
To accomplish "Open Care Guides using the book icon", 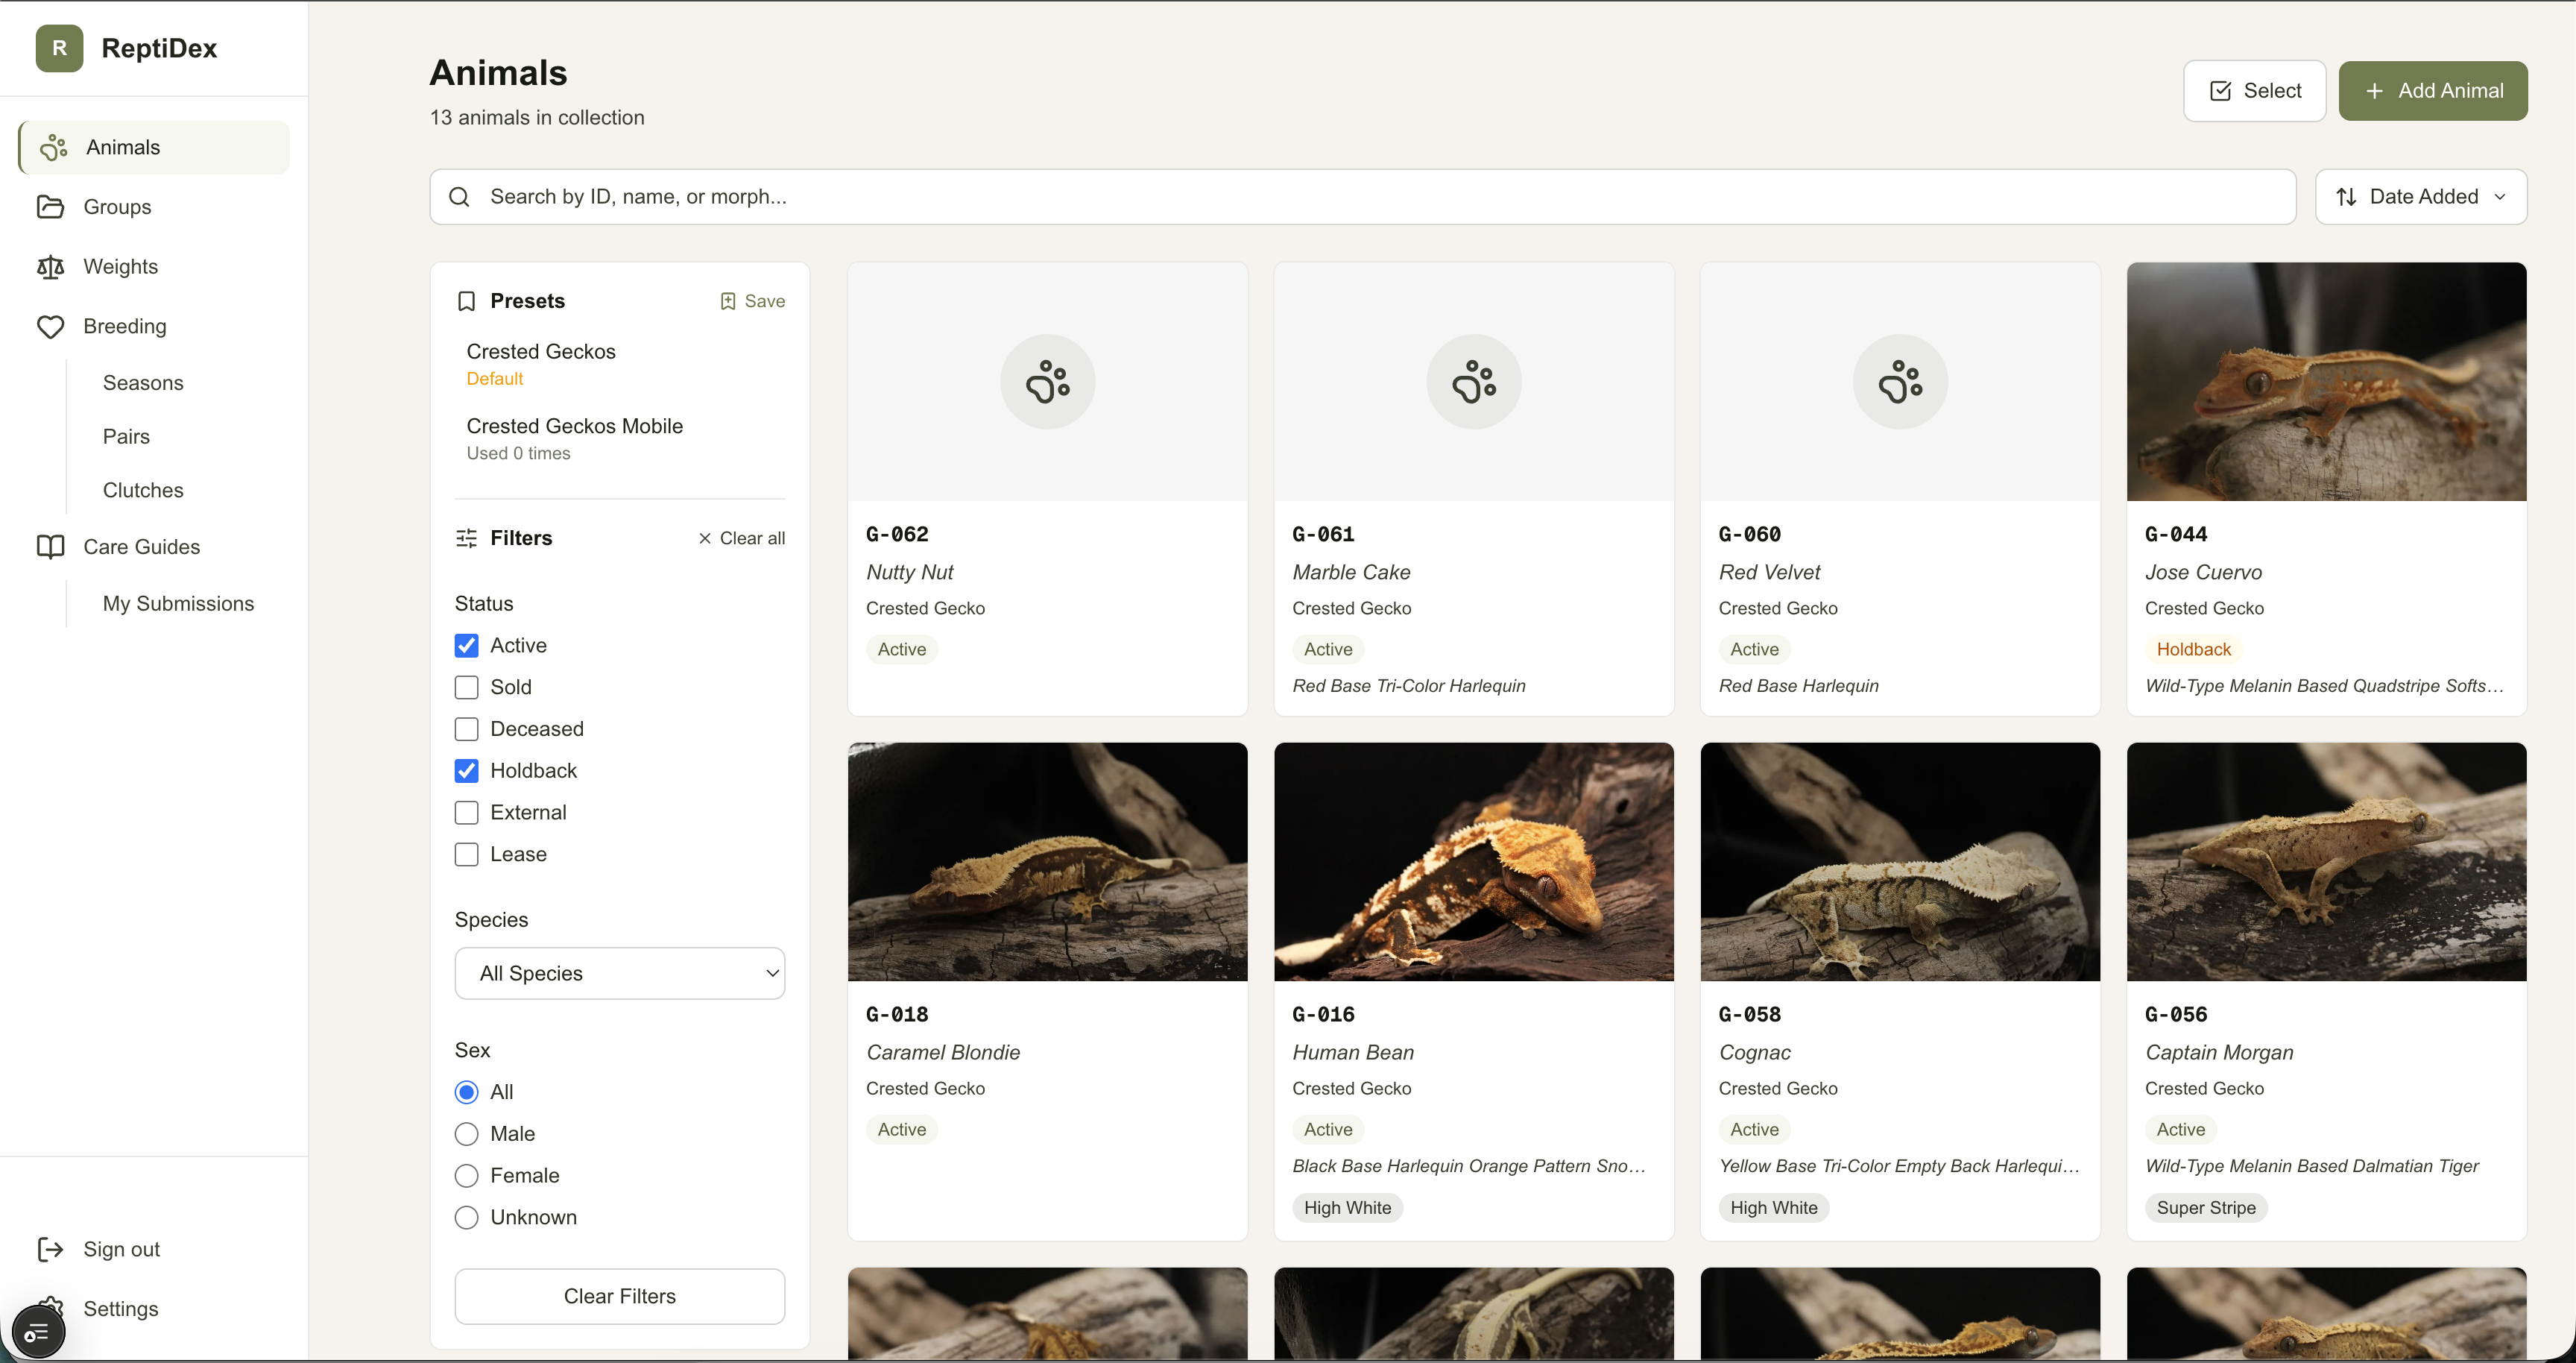I will (x=51, y=546).
